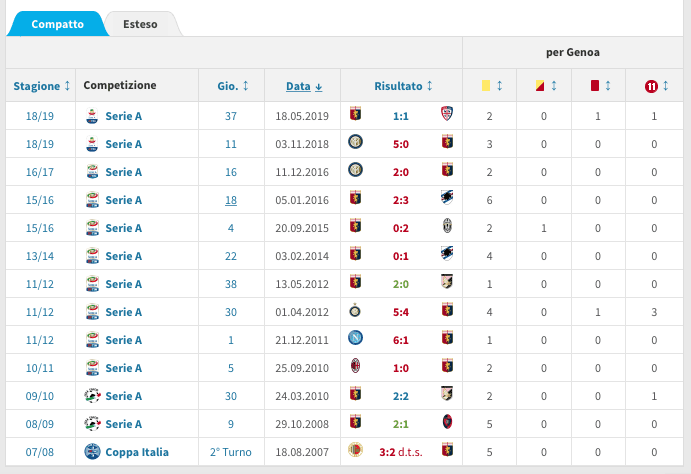Sort table by Data column
Screen dimensions: 691x474
[303, 86]
